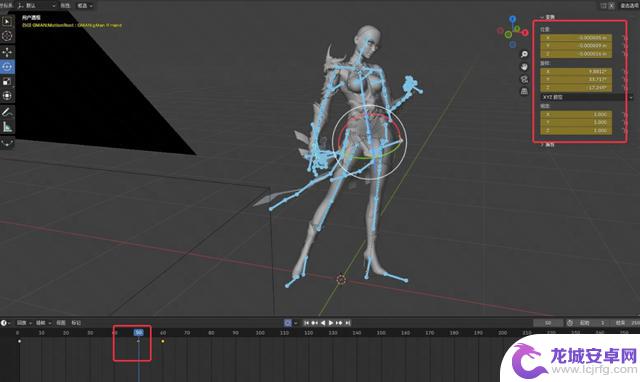Image resolution: width=640 pixels, height=382 pixels.
Task: Select the Transform tool
Action: tap(7, 96)
